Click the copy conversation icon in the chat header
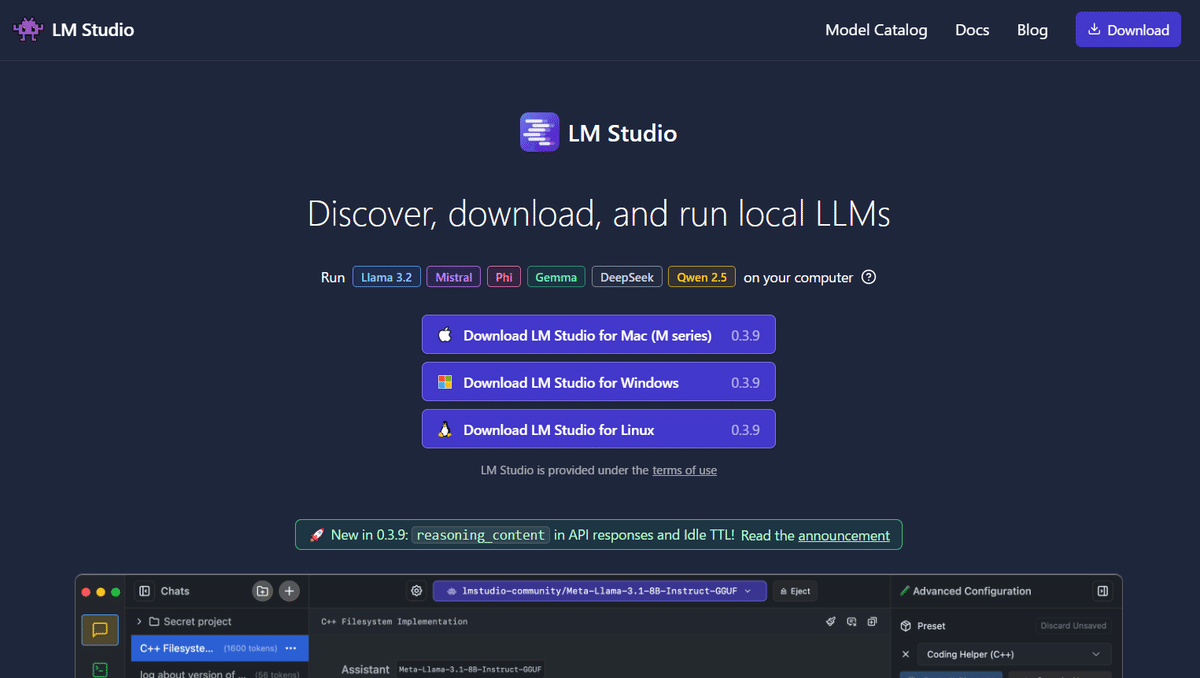Screen dimensions: 1200x678 click(x=871, y=621)
